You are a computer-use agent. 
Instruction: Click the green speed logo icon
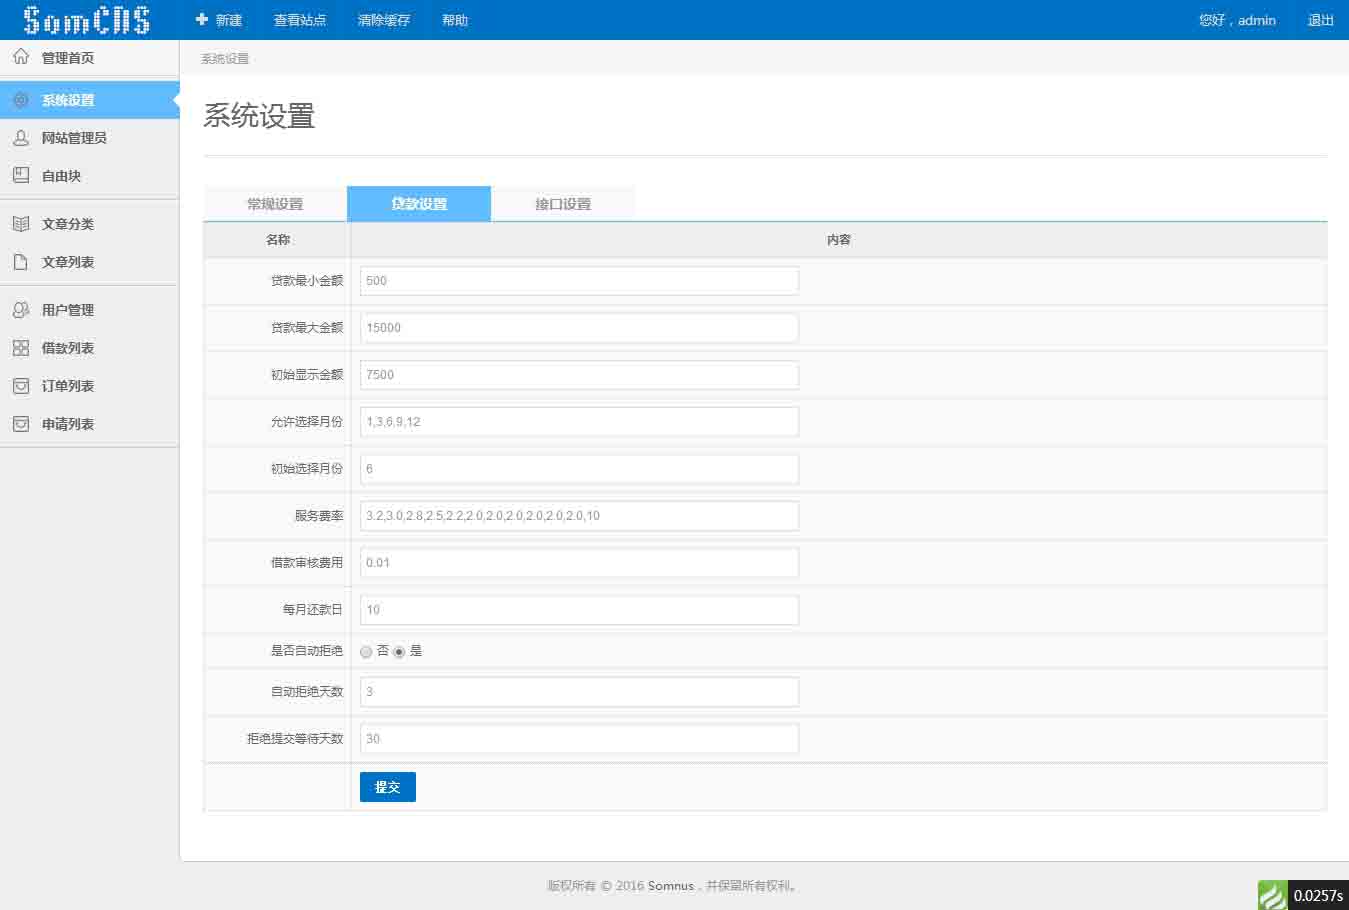coord(1273,894)
